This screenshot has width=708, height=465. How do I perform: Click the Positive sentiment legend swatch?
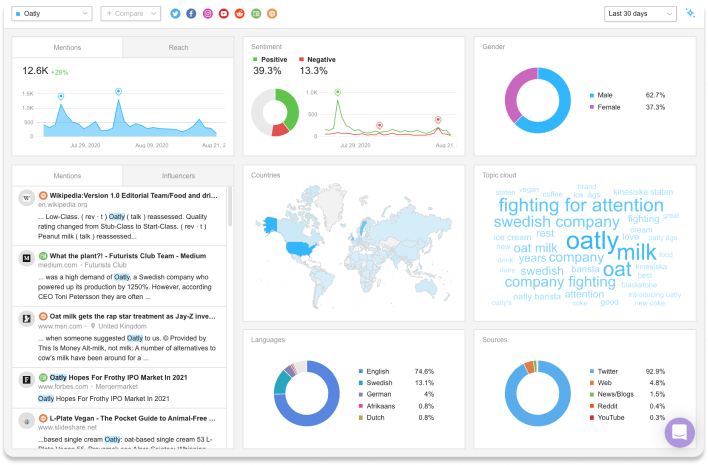255,59
